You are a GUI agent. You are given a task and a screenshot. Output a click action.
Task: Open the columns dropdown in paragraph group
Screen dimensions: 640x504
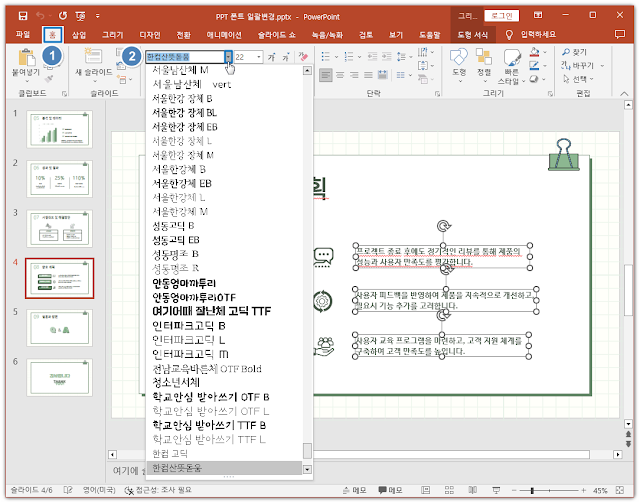[x=403, y=75]
